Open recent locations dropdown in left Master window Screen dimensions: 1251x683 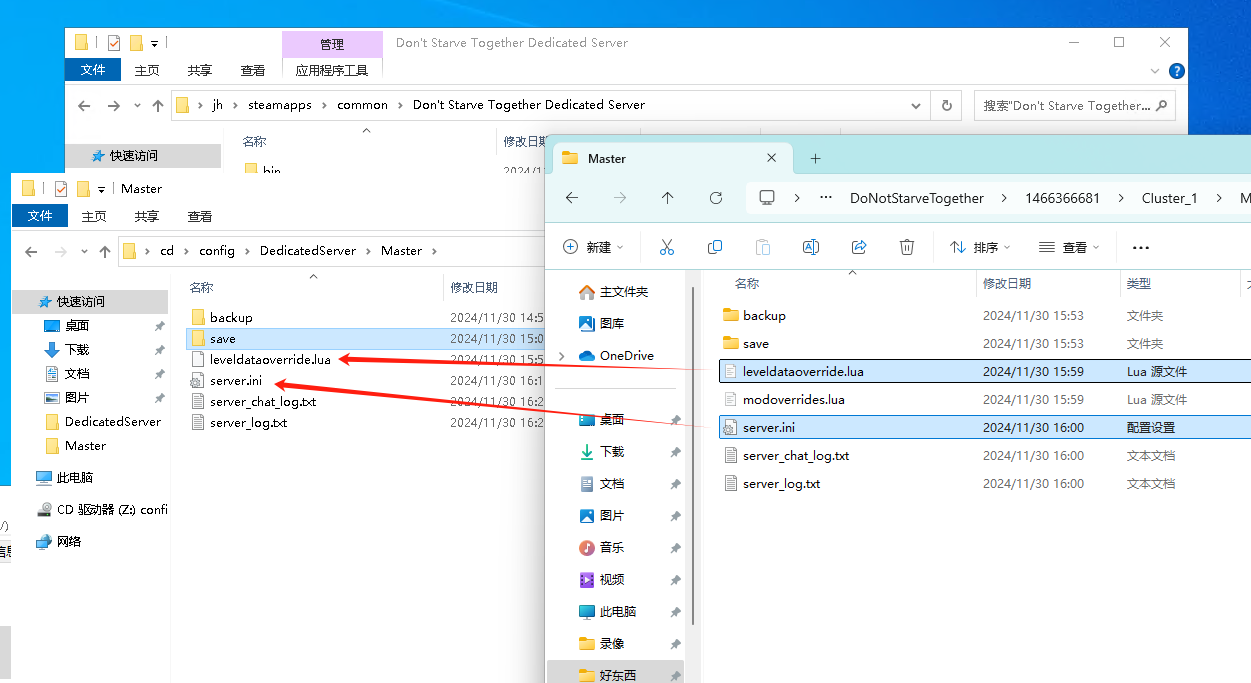pos(84,252)
